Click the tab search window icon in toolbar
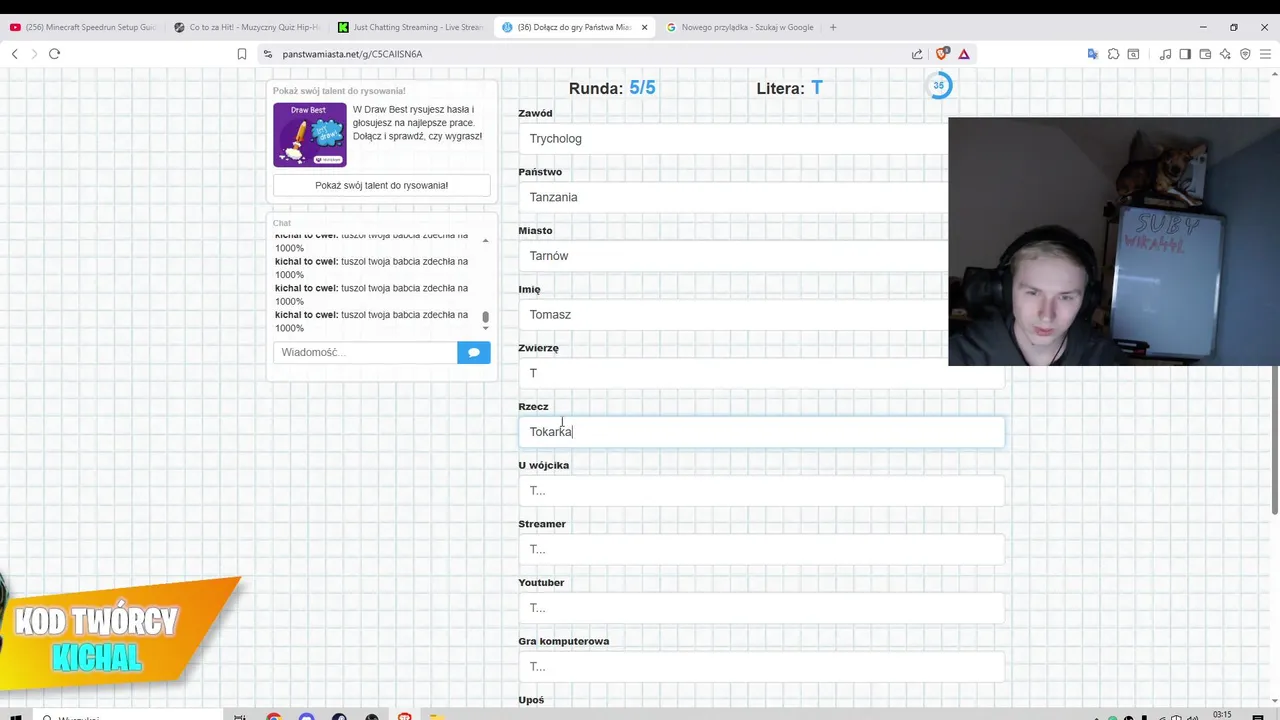 1134,54
